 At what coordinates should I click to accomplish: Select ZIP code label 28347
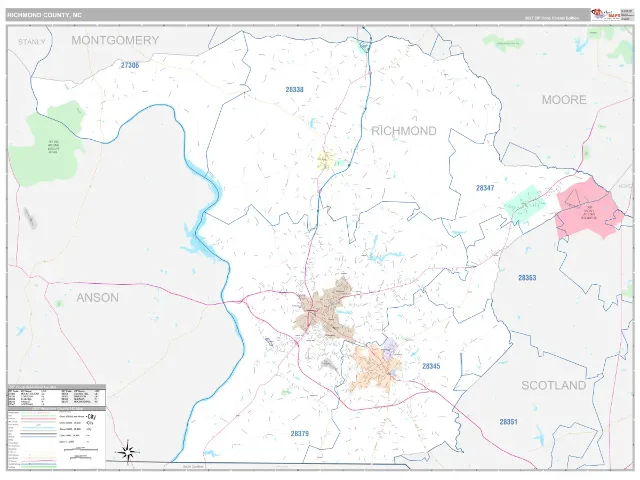click(x=485, y=188)
